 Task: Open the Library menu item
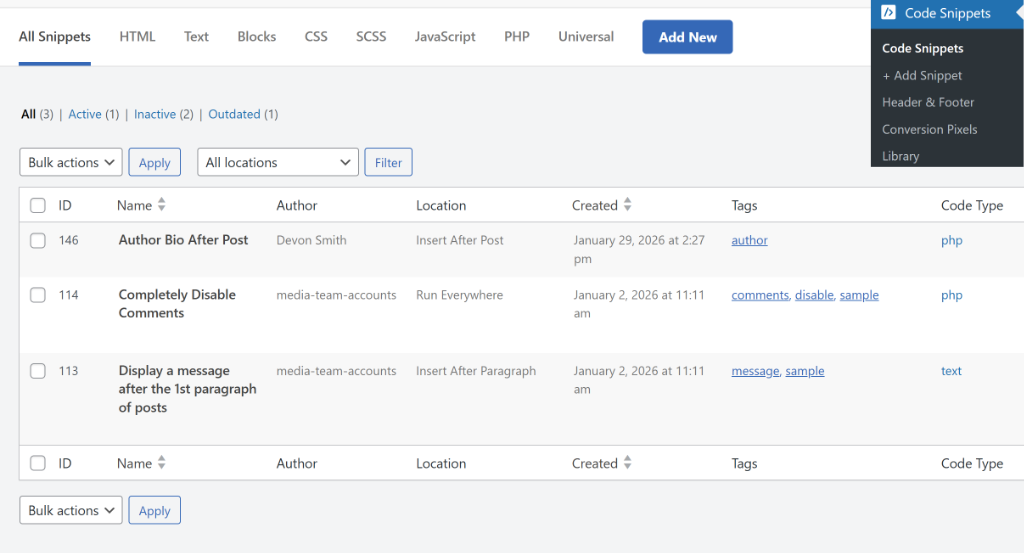pyautogui.click(x=900, y=156)
